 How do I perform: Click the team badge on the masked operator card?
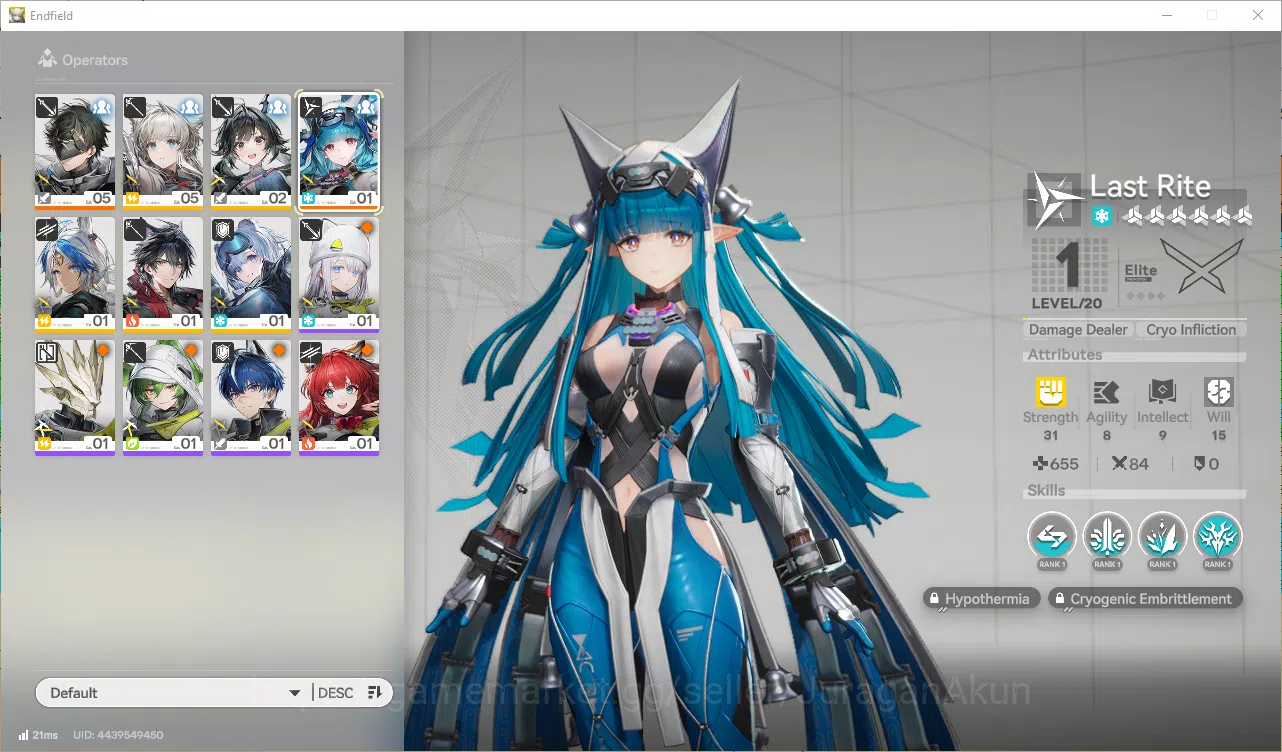click(102, 106)
